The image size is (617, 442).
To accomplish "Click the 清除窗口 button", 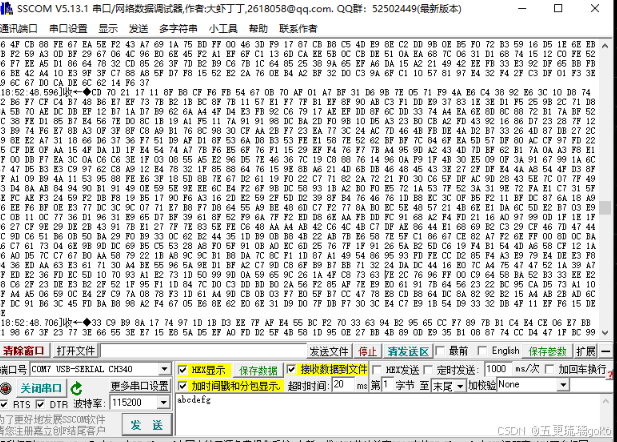I will [x=24, y=351].
